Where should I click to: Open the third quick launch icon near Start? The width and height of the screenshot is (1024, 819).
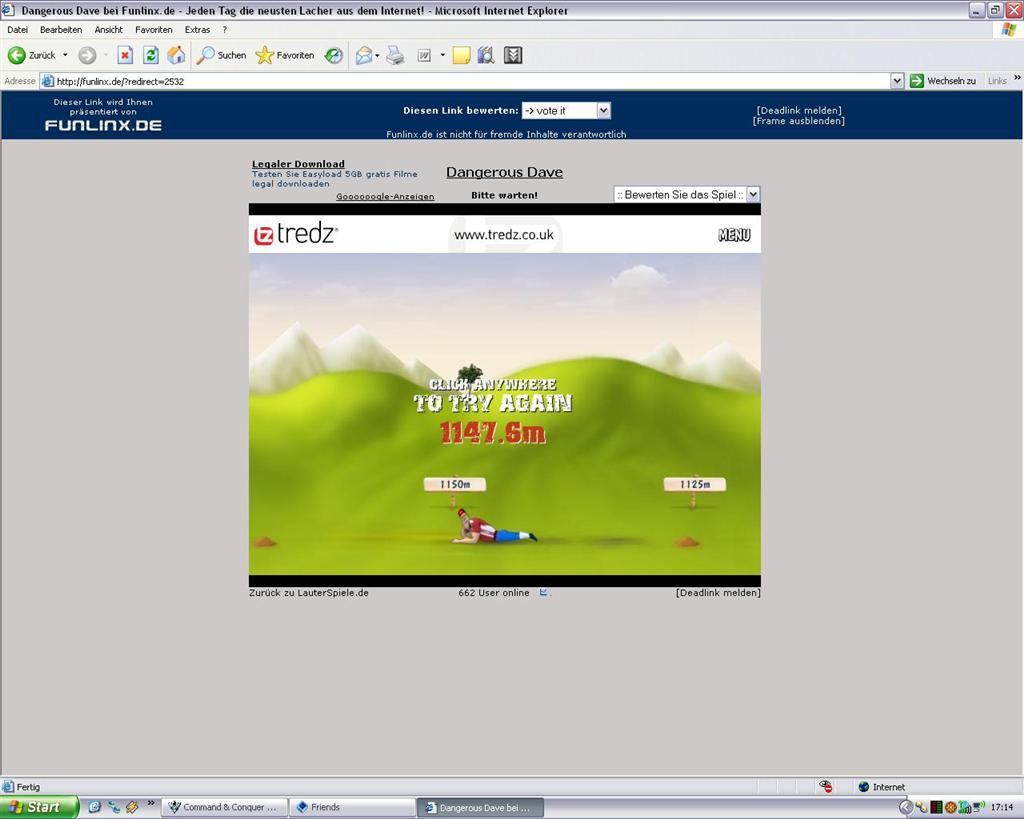coord(132,807)
